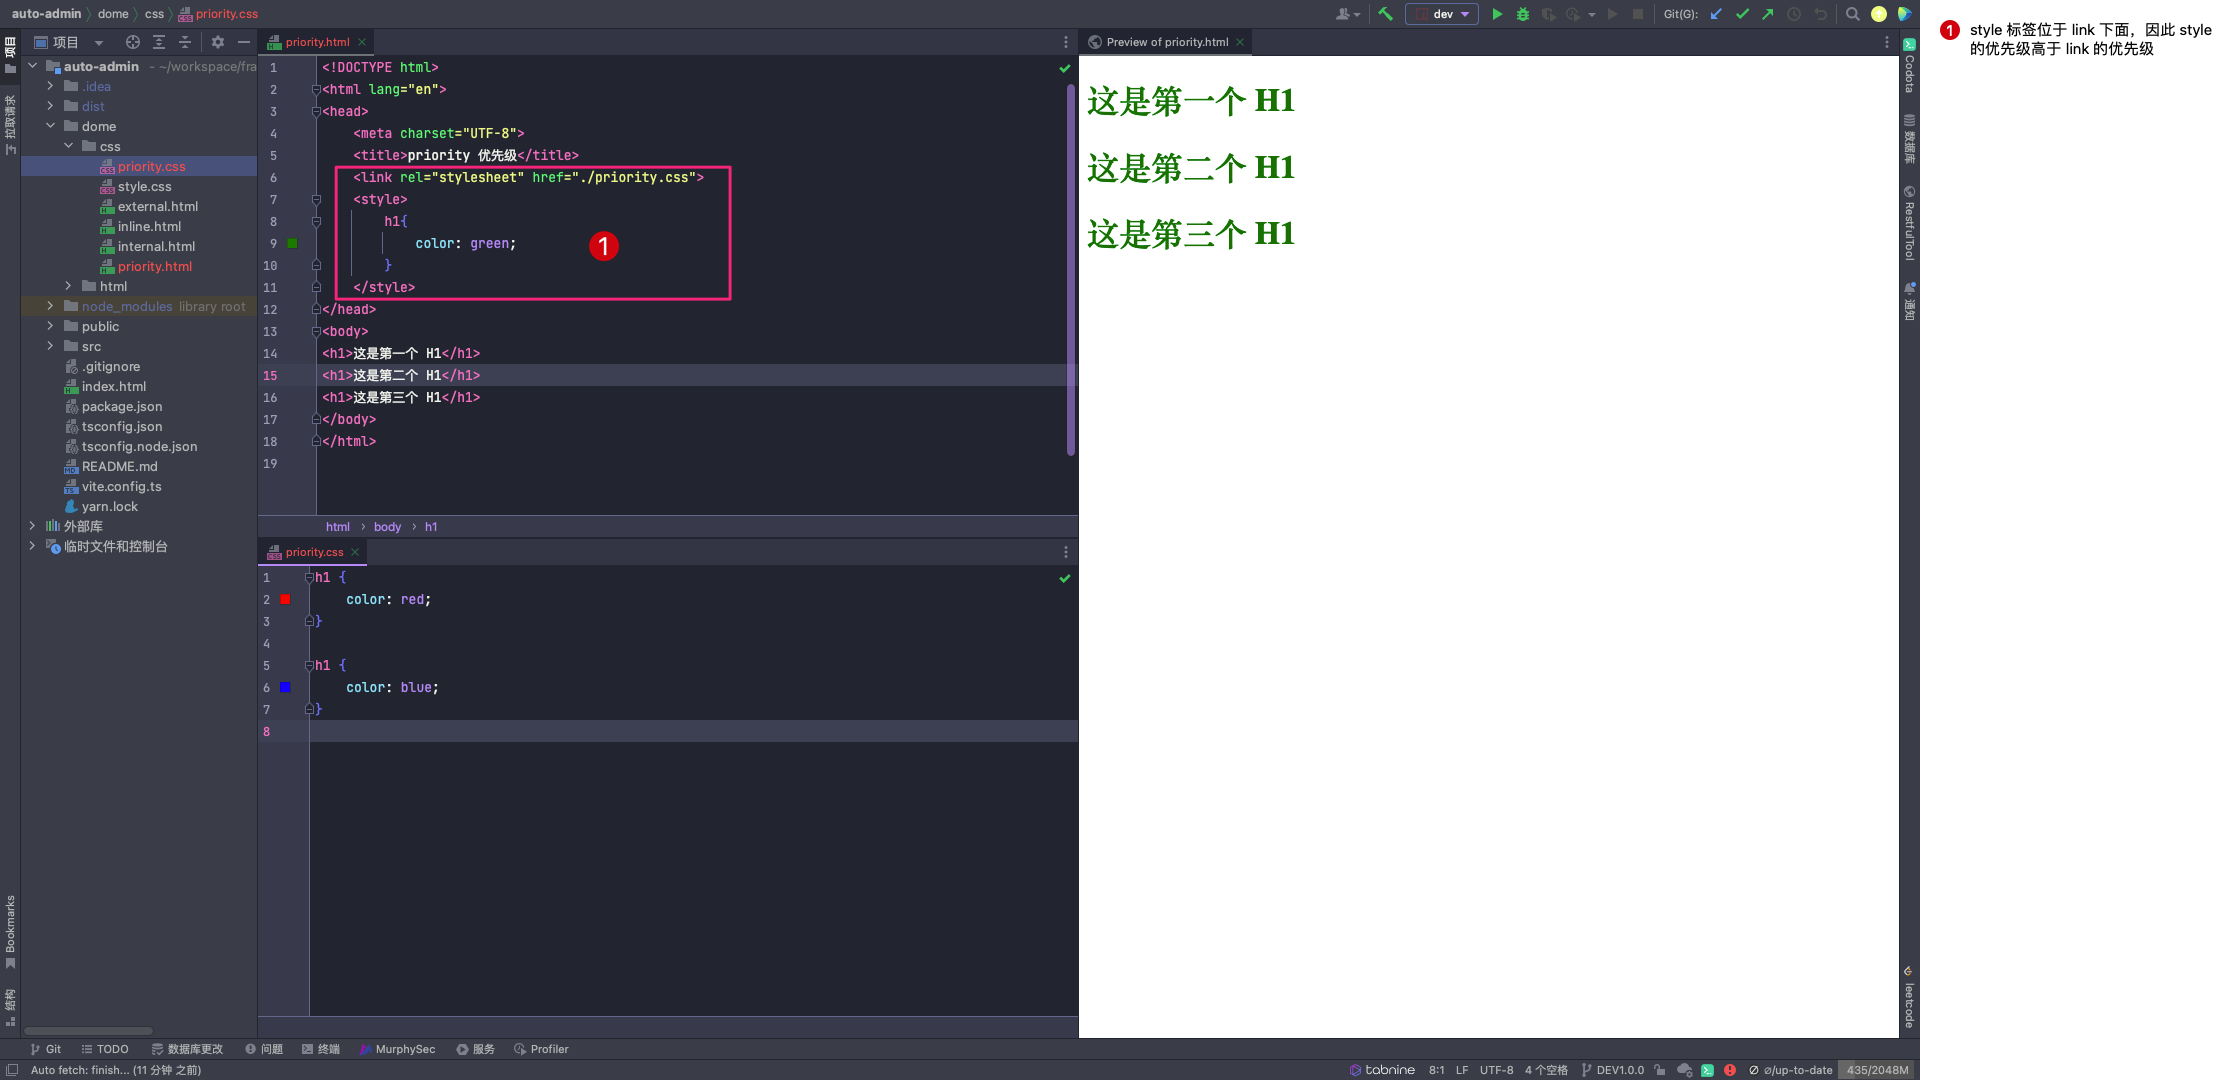Viewport: 2240px width, 1080px height.
Task: Click the Git push arrow icon
Action: (x=1767, y=14)
